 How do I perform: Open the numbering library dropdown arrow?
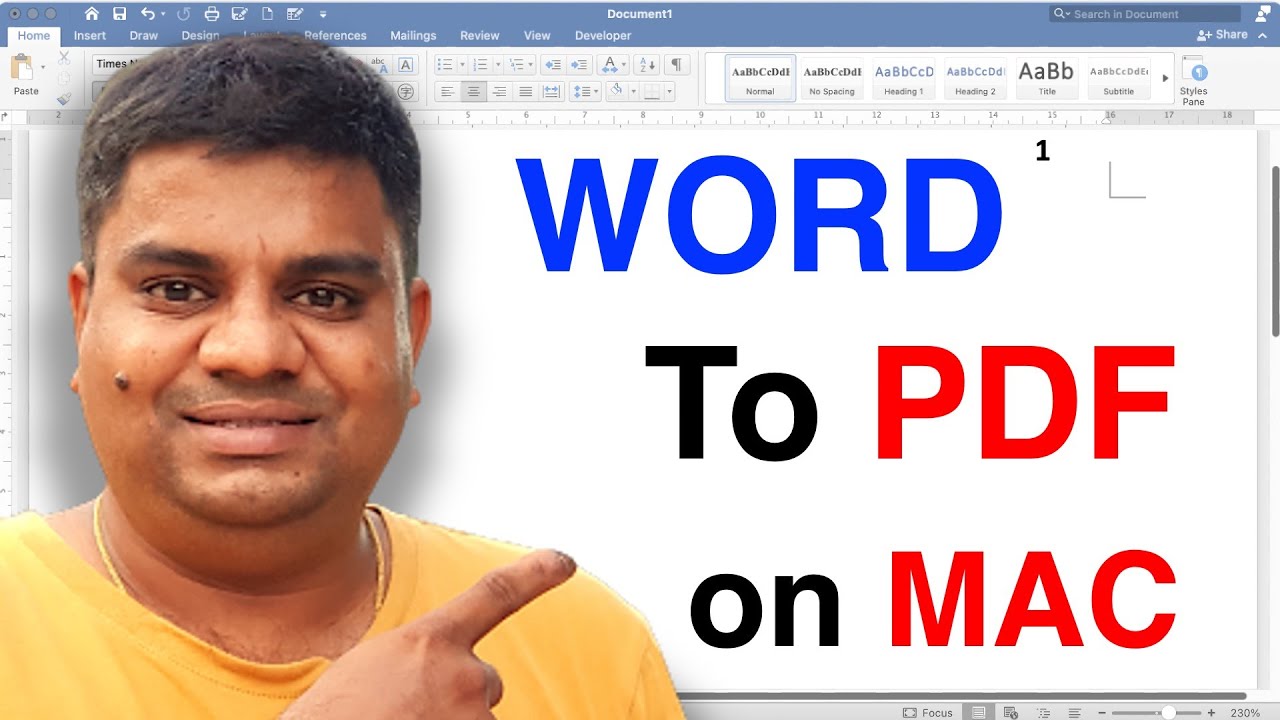coord(497,64)
